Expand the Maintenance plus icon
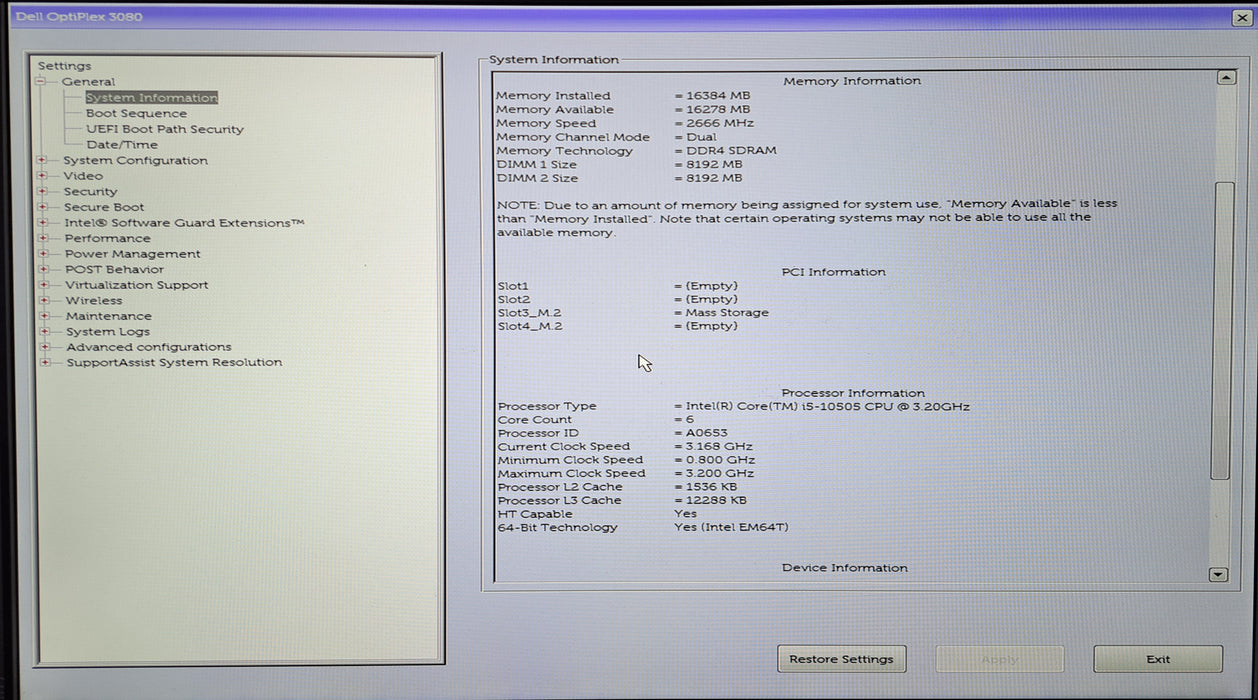The width and height of the screenshot is (1258, 700). [x=43, y=316]
